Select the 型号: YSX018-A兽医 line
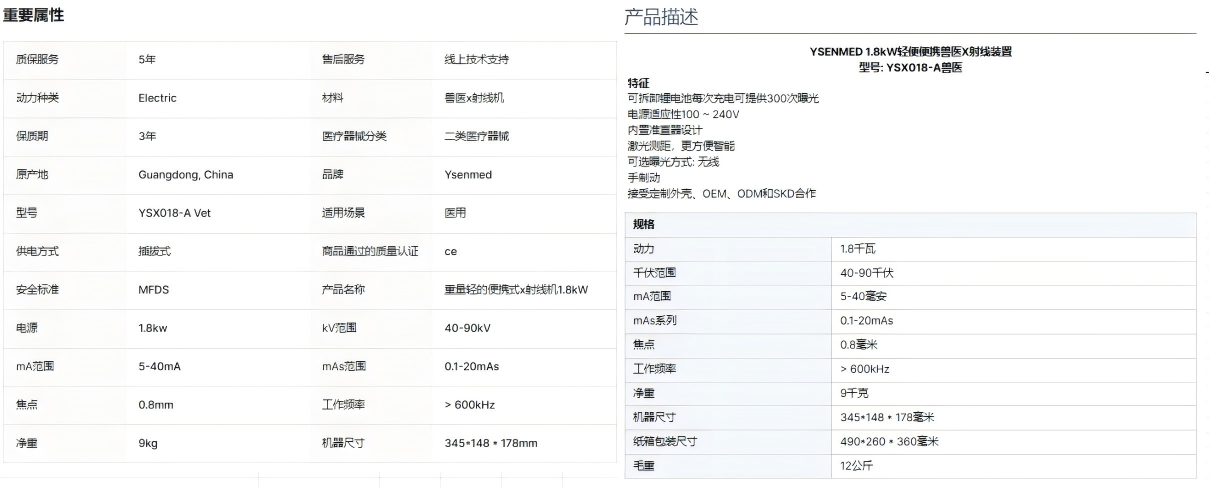 click(x=910, y=67)
